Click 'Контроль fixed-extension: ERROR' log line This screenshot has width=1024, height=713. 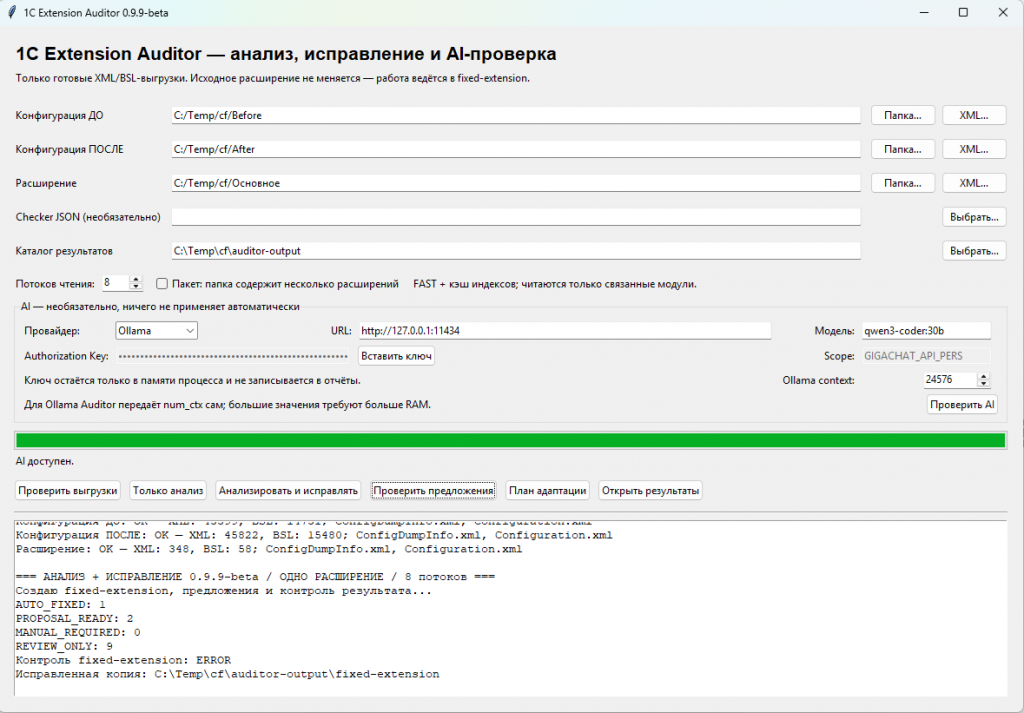123,660
